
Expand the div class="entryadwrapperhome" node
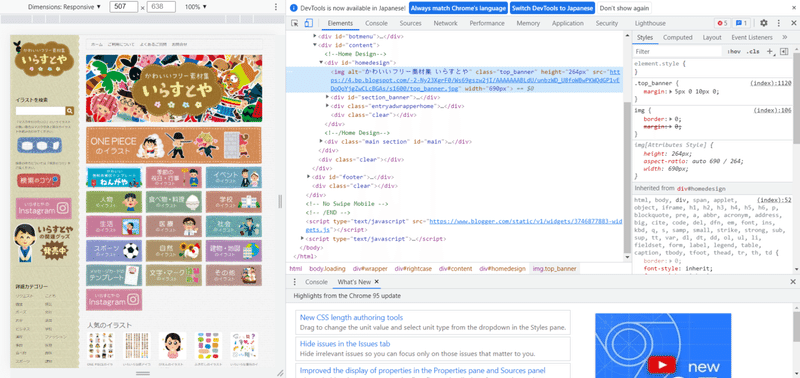coord(328,106)
